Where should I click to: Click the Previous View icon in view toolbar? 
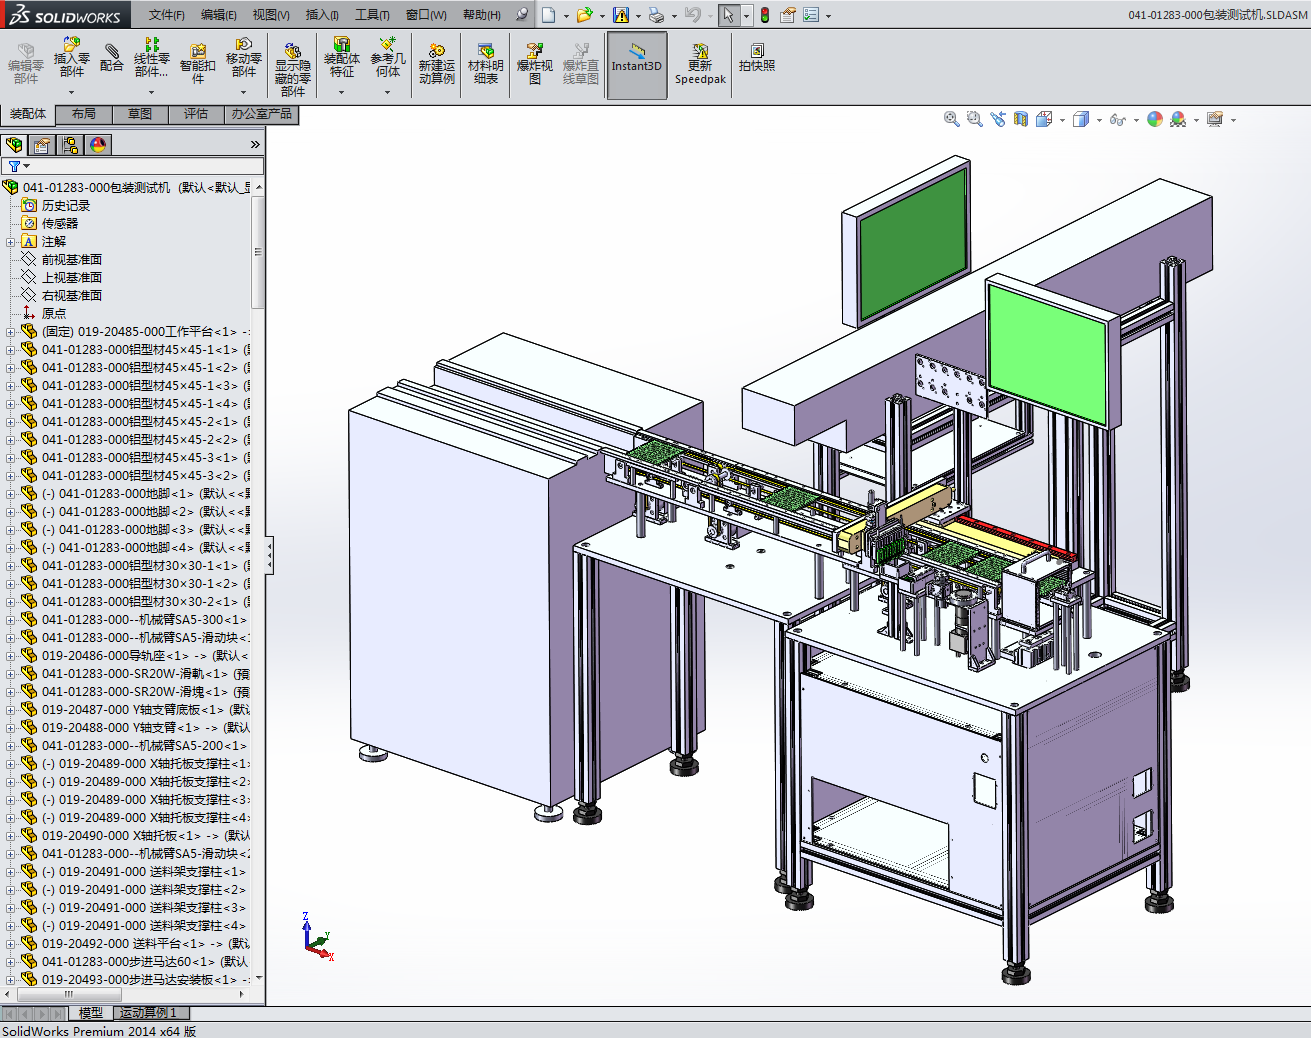[998, 119]
